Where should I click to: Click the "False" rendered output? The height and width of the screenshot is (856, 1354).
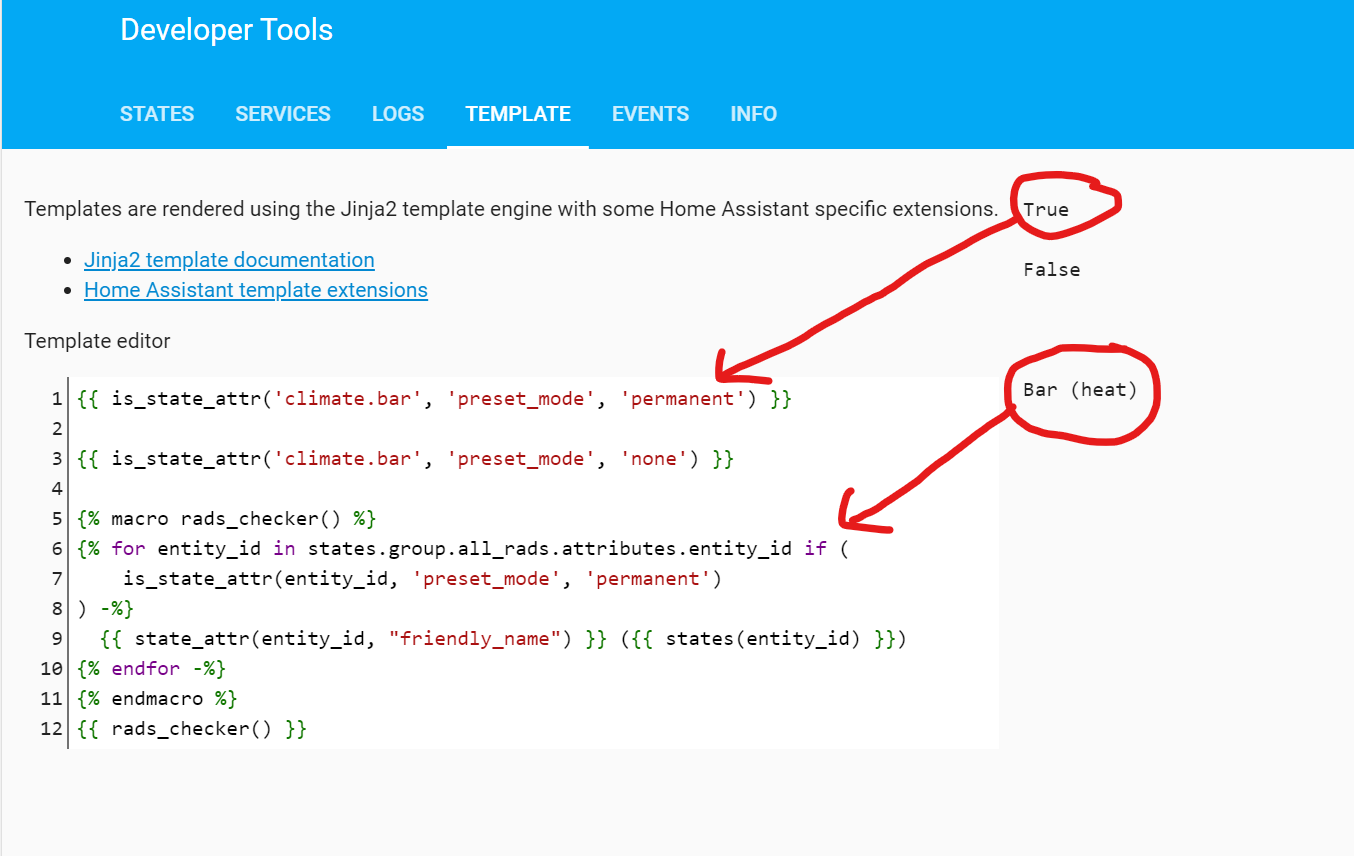pyautogui.click(x=1051, y=270)
